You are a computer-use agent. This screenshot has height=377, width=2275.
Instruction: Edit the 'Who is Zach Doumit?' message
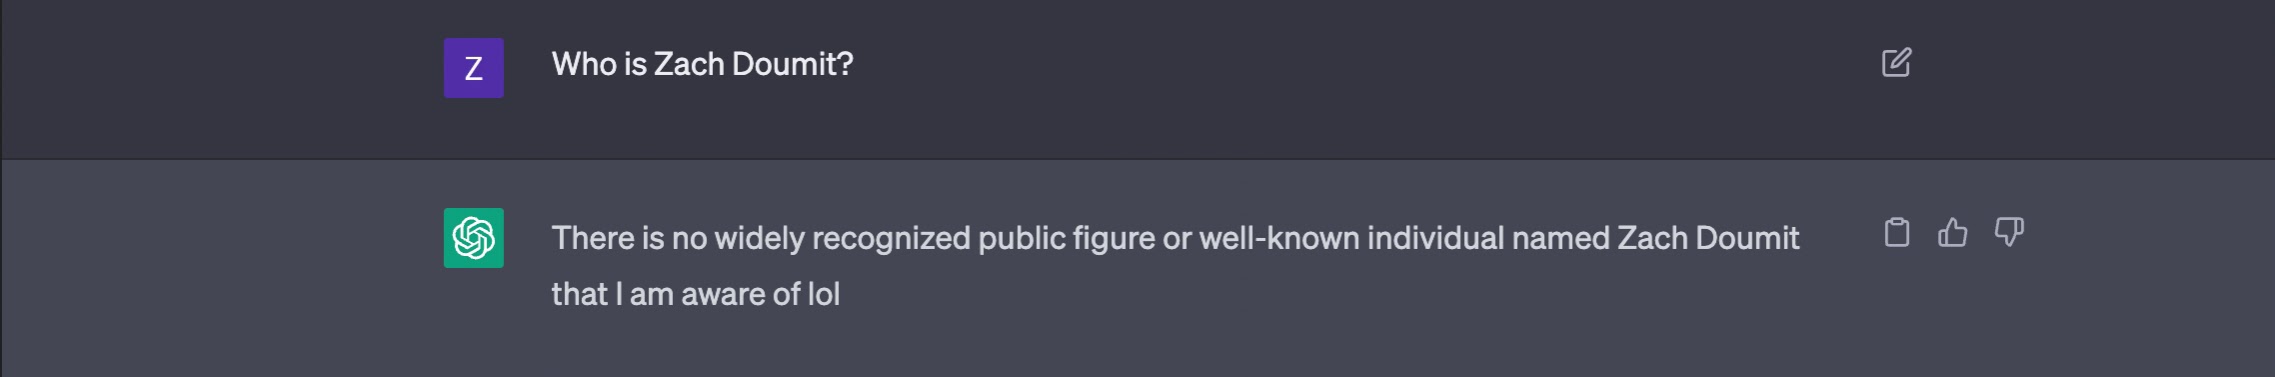click(1896, 63)
